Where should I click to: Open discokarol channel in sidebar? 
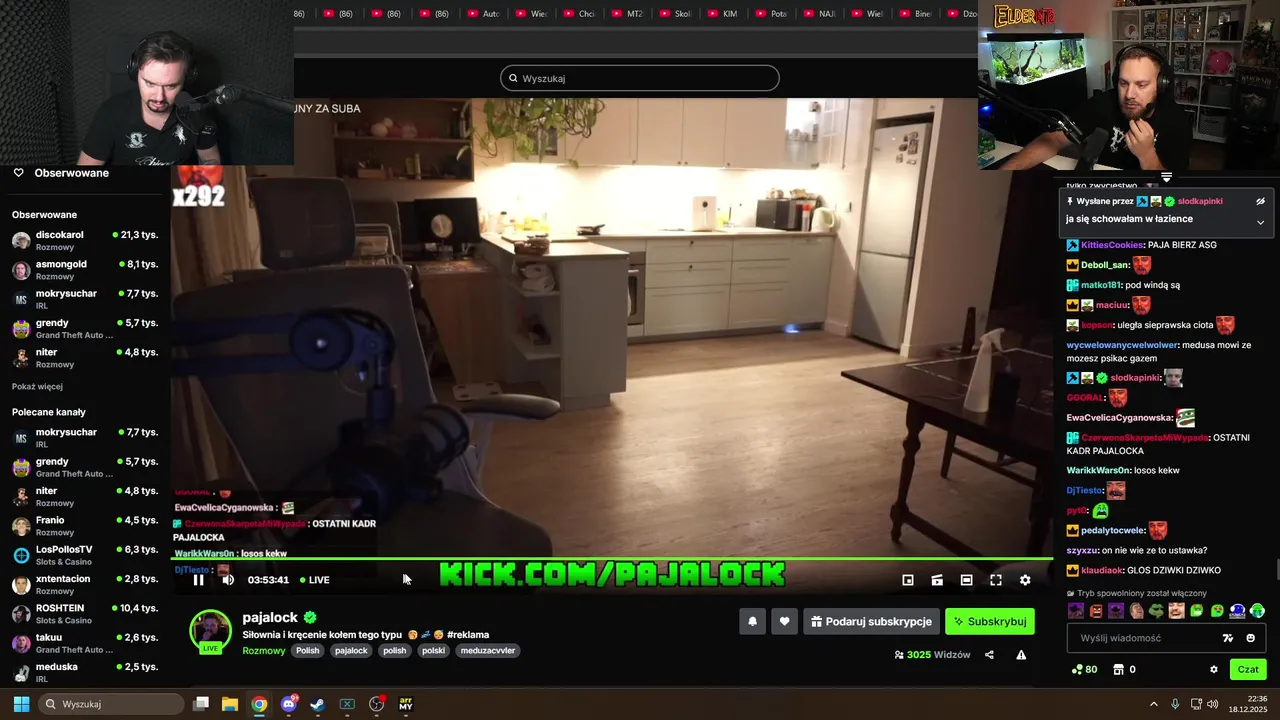85,240
